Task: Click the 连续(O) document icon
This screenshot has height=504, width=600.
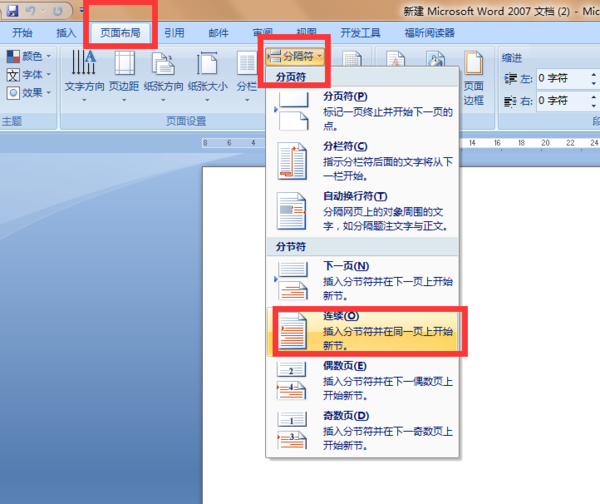Action: pyautogui.click(x=292, y=331)
